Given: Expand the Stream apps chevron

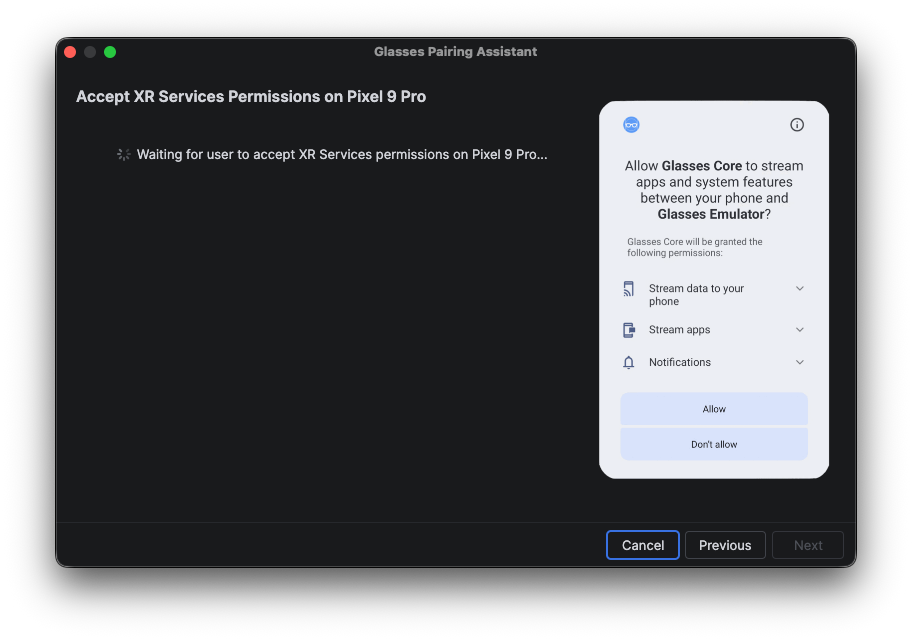Looking at the screenshot, I should [800, 330].
